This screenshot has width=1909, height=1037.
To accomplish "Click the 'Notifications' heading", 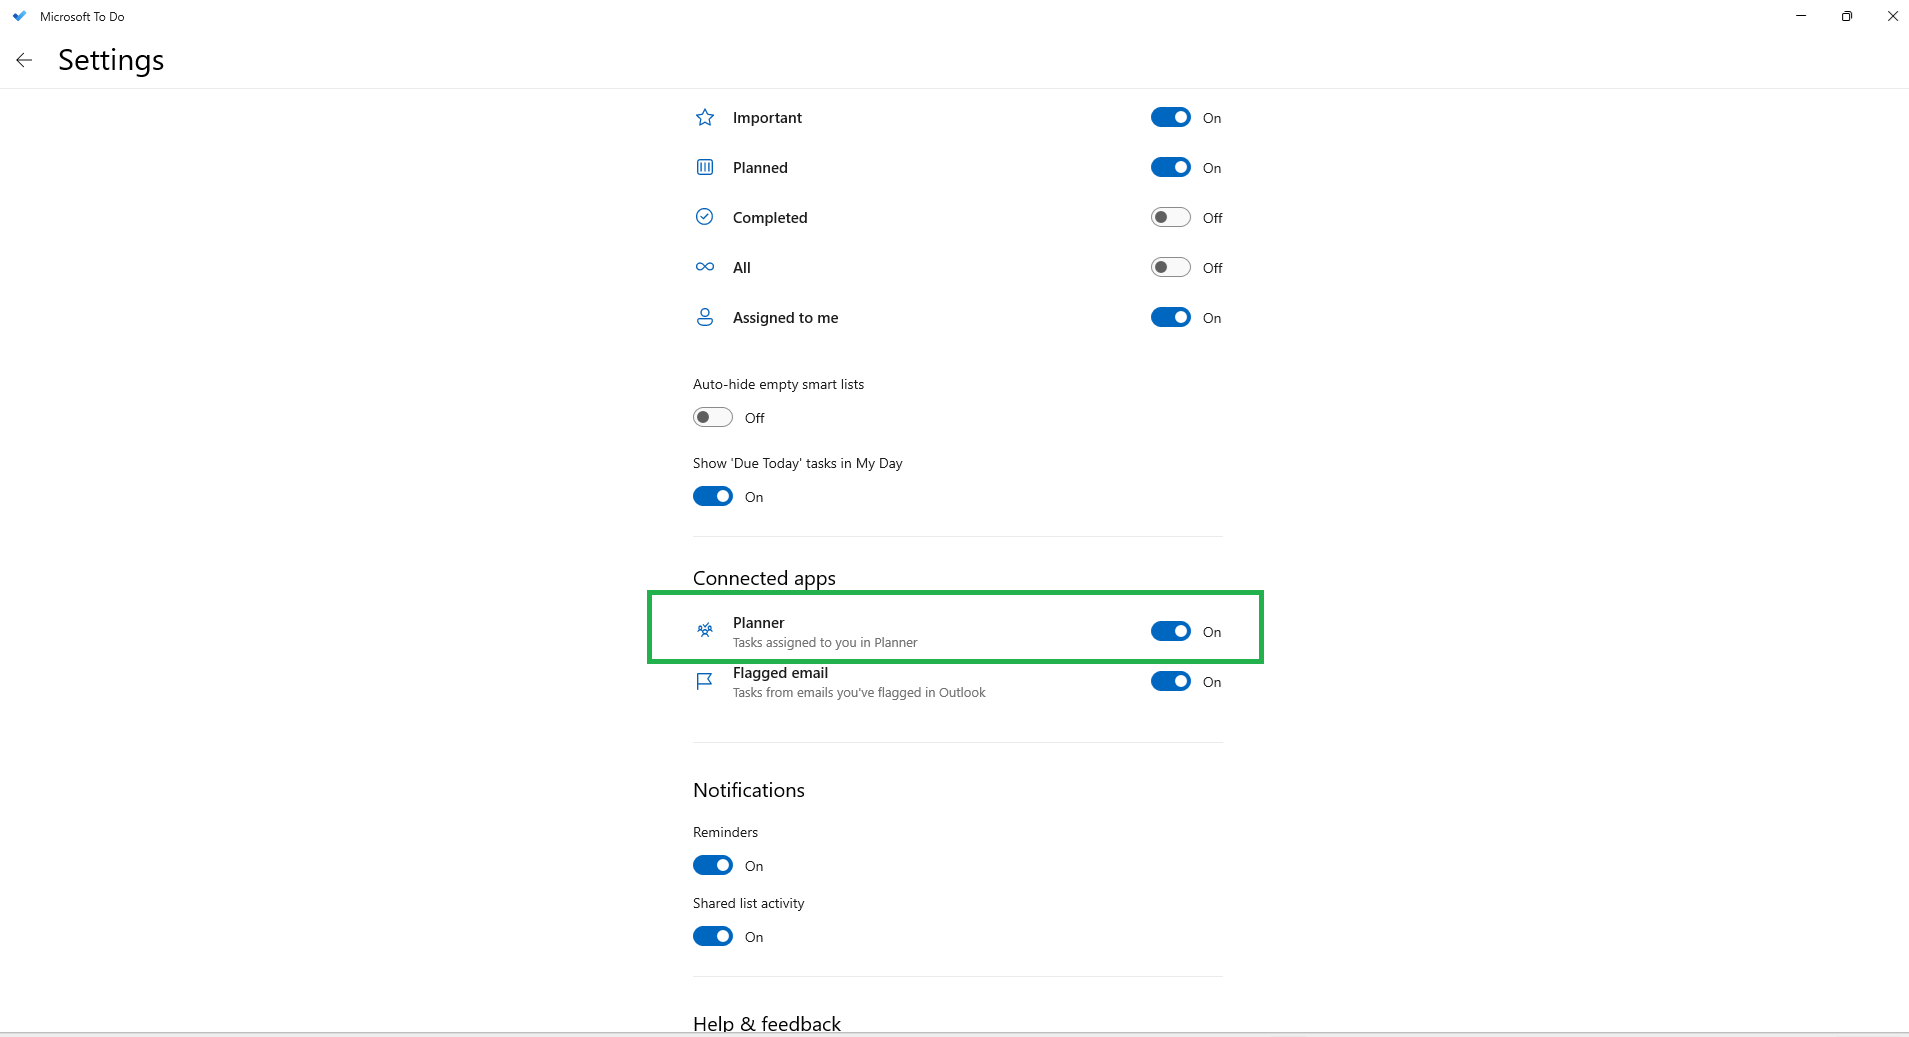I will (x=749, y=790).
